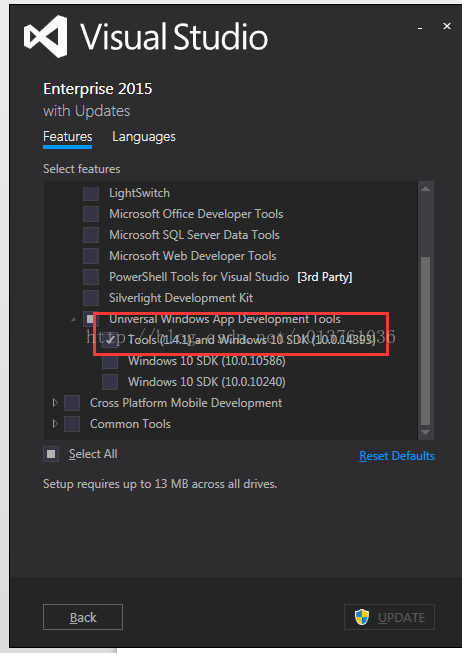The width and height of the screenshot is (462, 653).
Task: Click the Common Tools label
Action: pyautogui.click(x=130, y=424)
